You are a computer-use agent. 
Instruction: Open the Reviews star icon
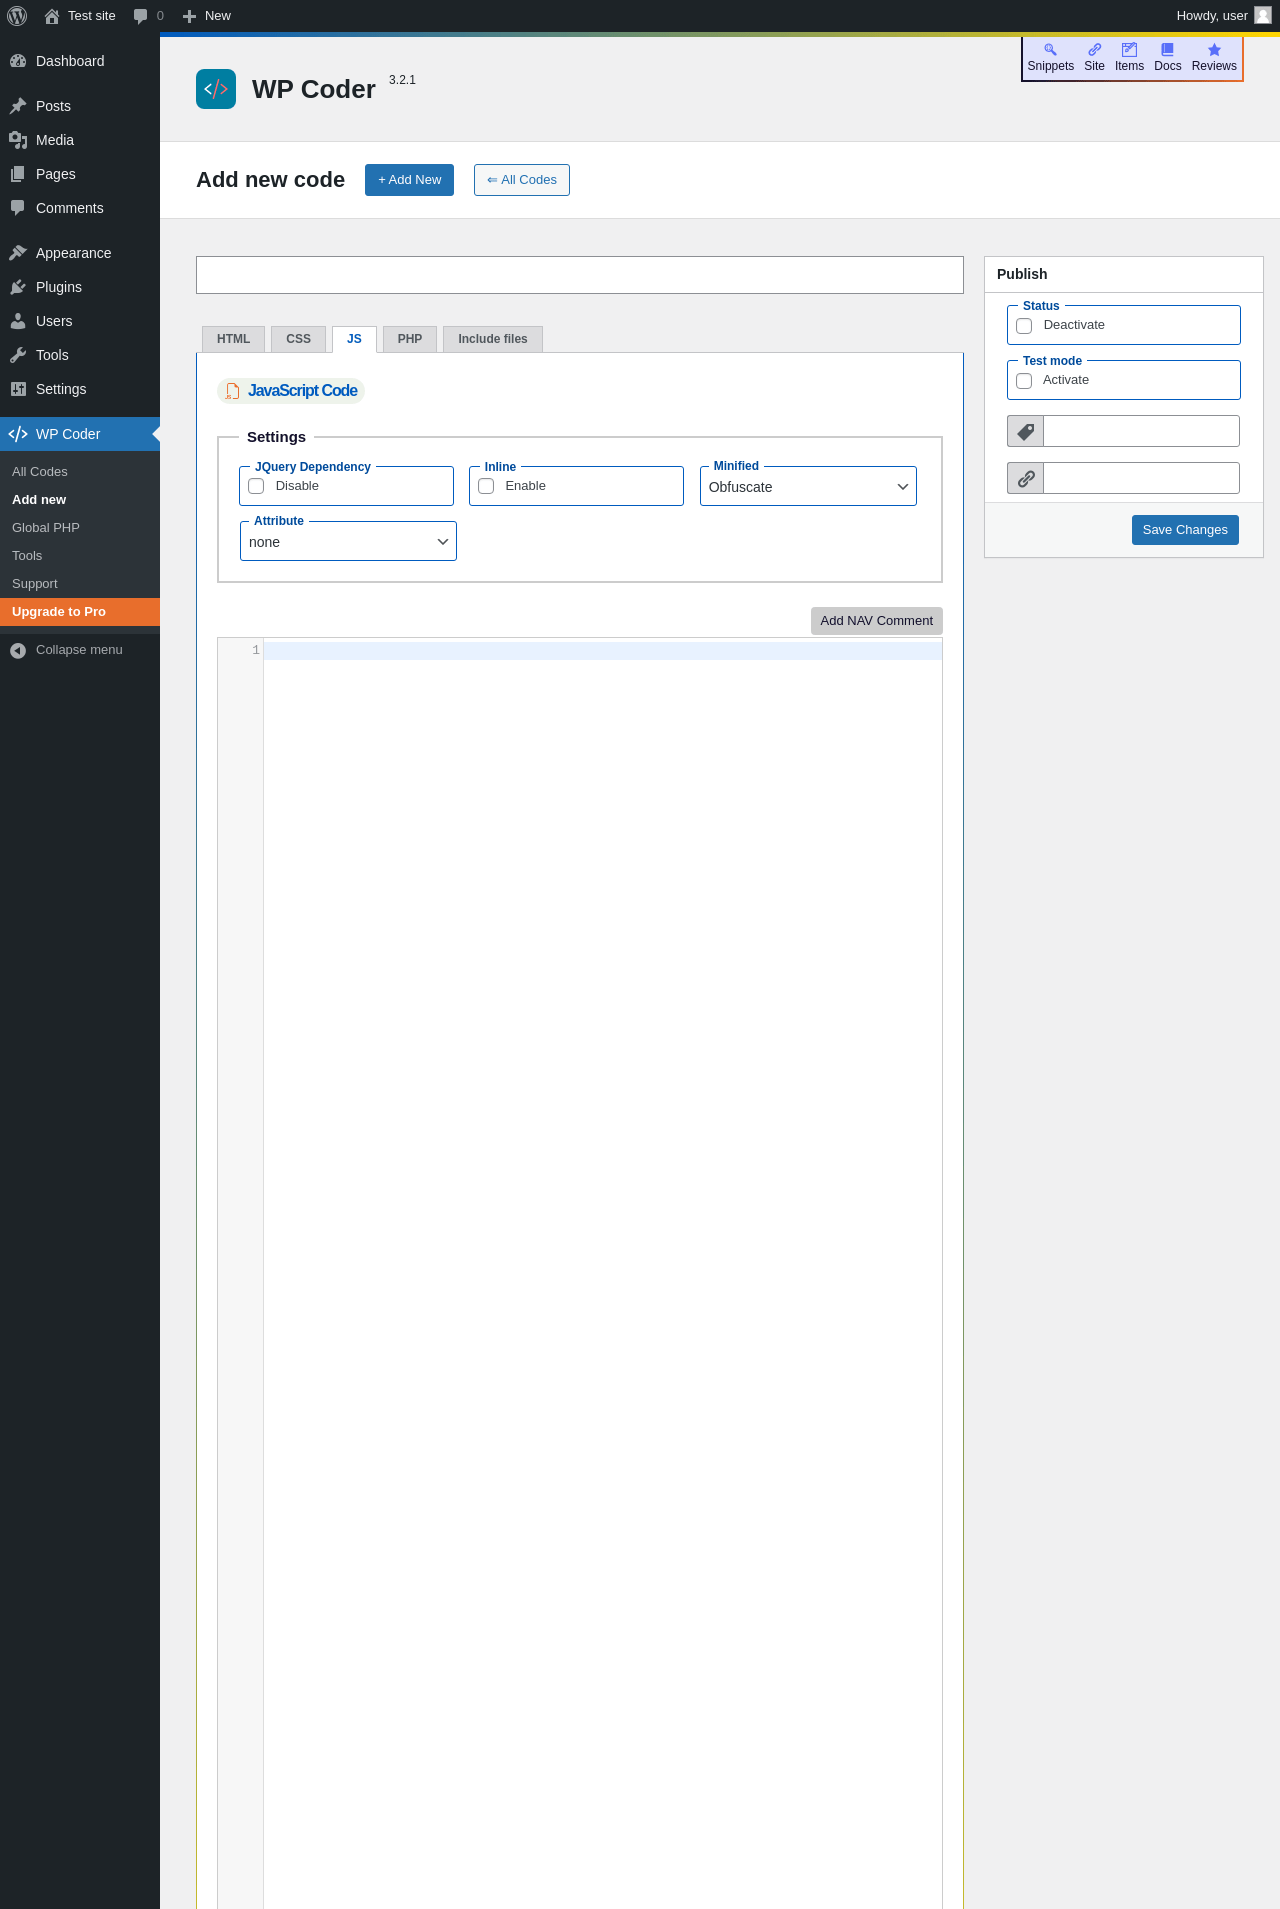pos(1214,49)
